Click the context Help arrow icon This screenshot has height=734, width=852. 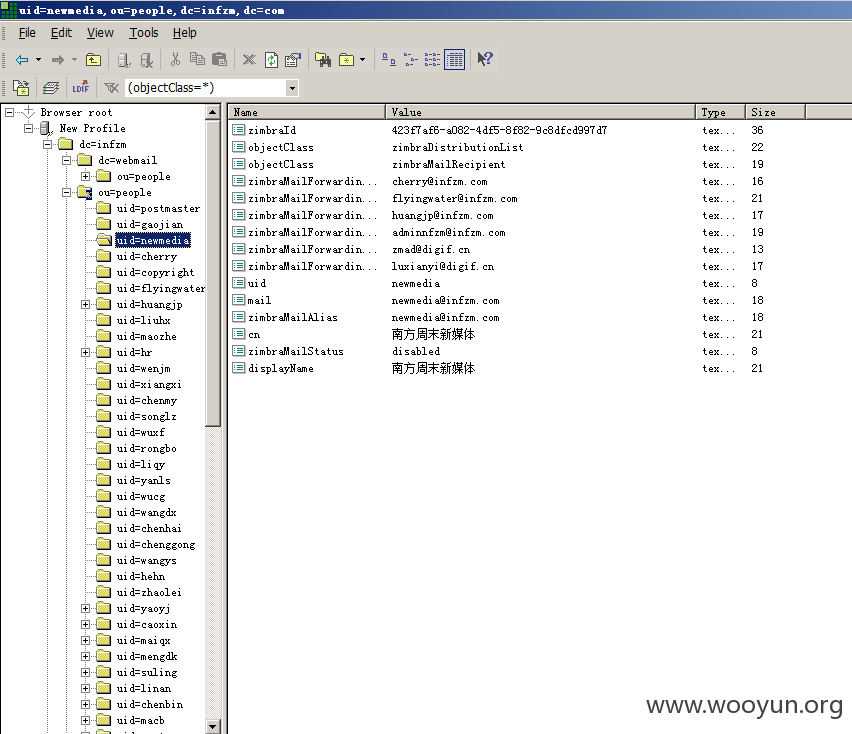click(x=484, y=59)
